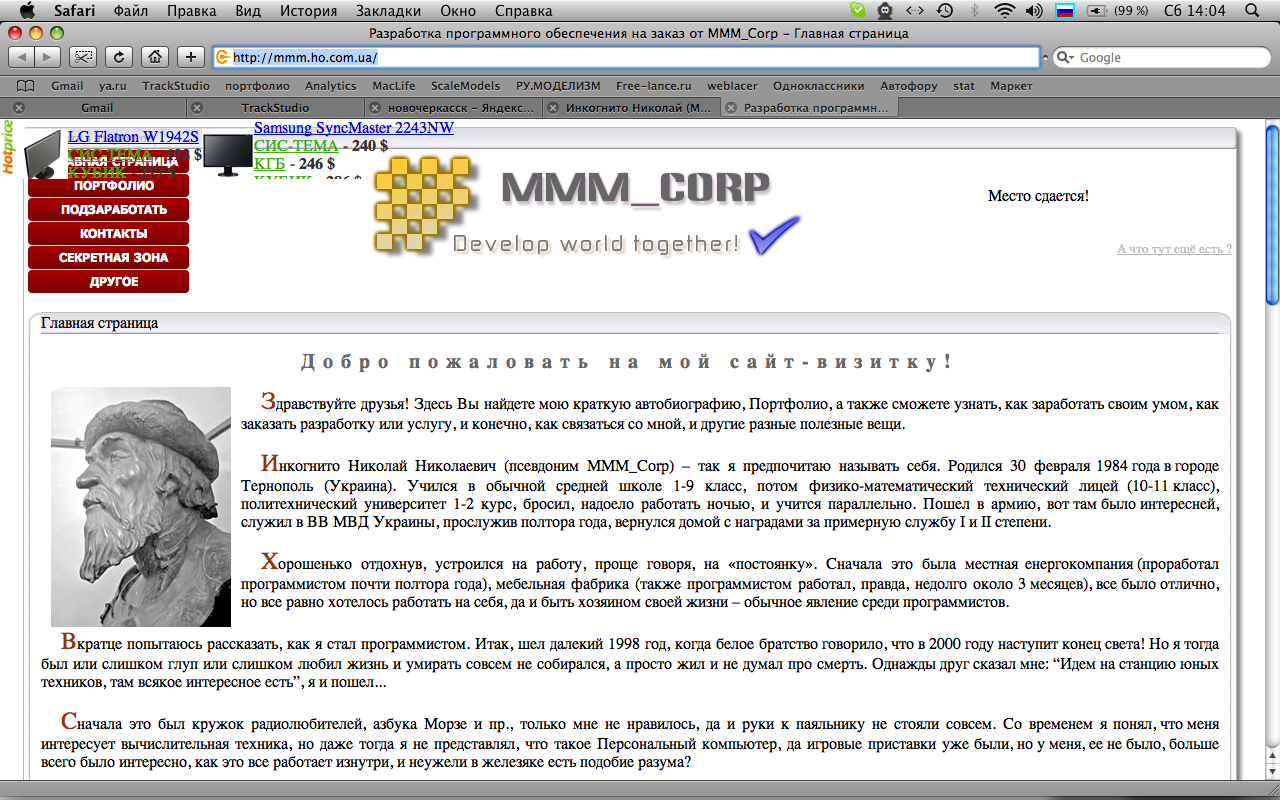Viewport: 1280px width, 800px height.
Task: Open the ya.ru bookmark
Action: (x=113, y=86)
